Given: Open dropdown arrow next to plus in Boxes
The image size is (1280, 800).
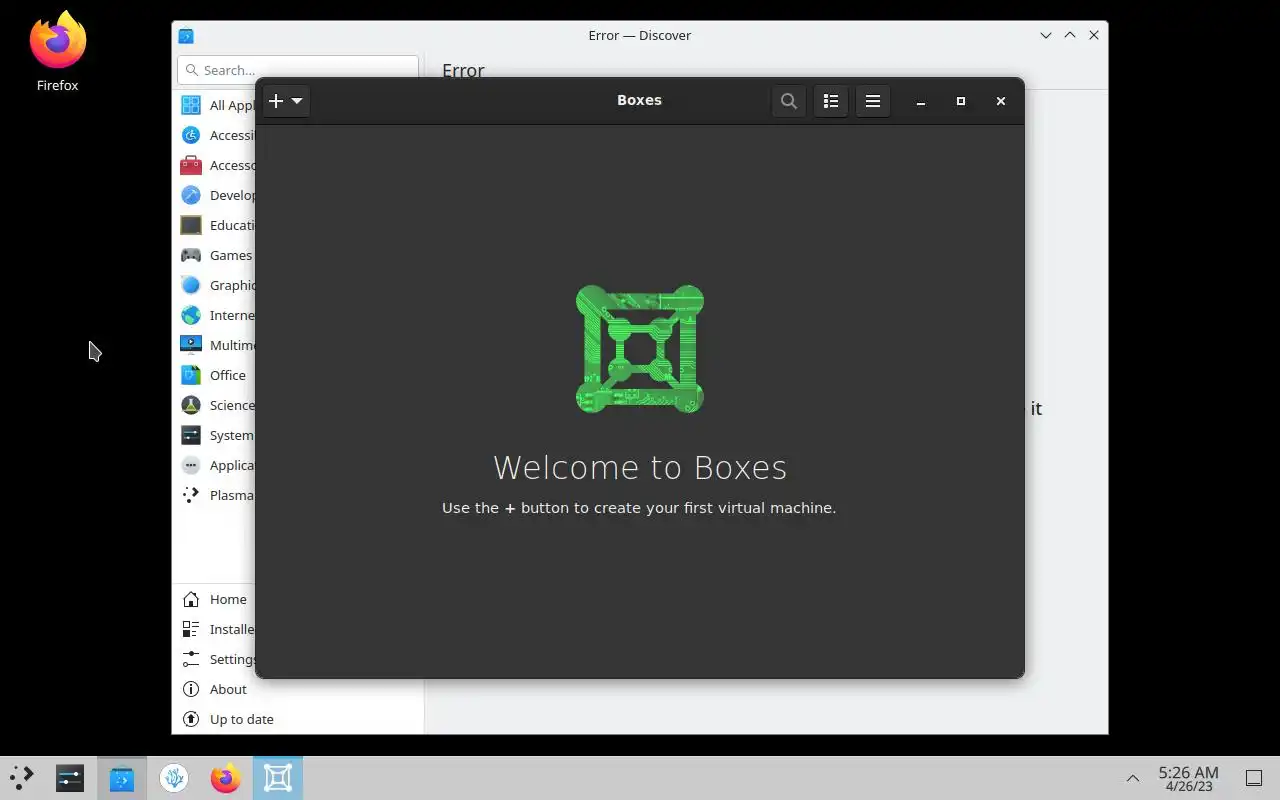Looking at the screenshot, I should [297, 101].
